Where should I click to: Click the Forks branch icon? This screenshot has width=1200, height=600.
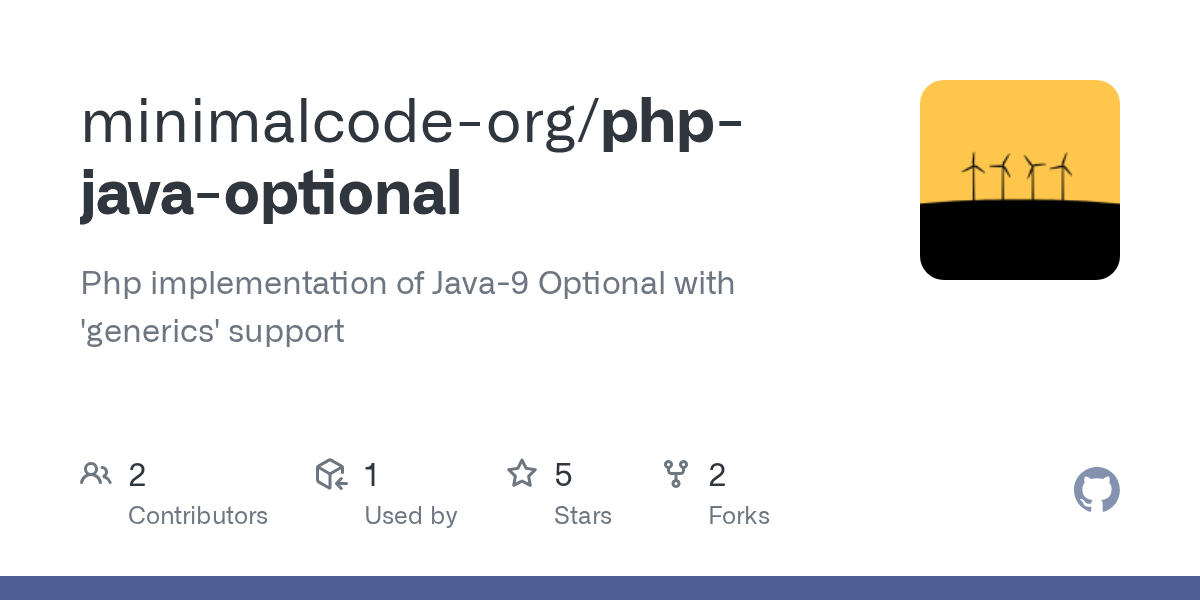tap(676, 474)
